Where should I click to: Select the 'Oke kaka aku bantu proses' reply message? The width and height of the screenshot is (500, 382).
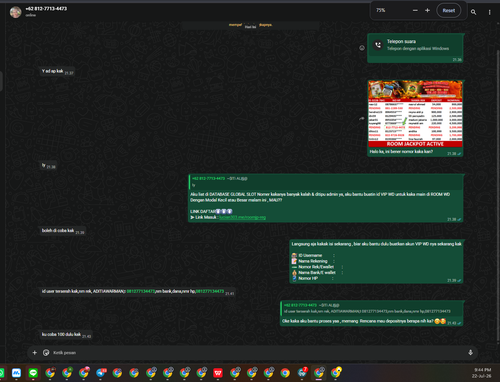coord(371,314)
